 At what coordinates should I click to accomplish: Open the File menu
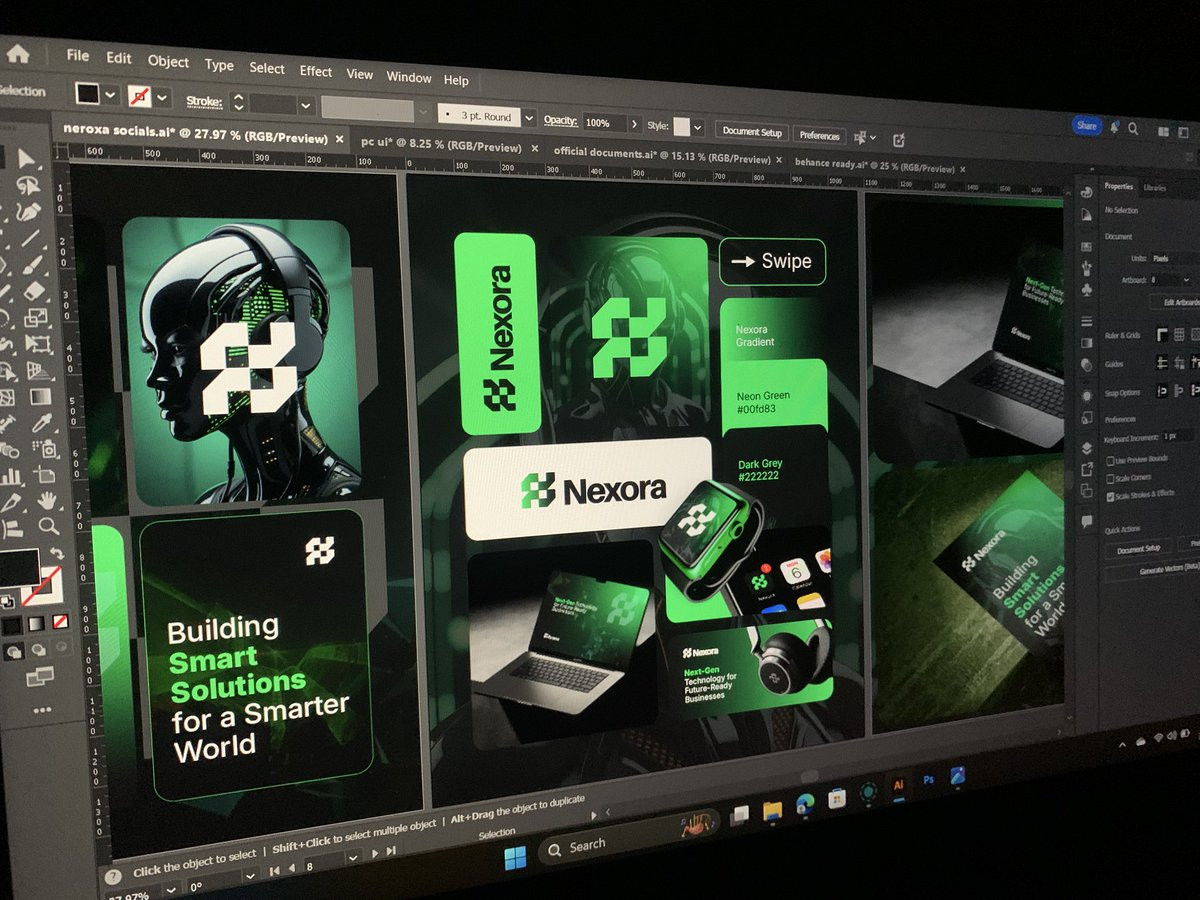[78, 56]
